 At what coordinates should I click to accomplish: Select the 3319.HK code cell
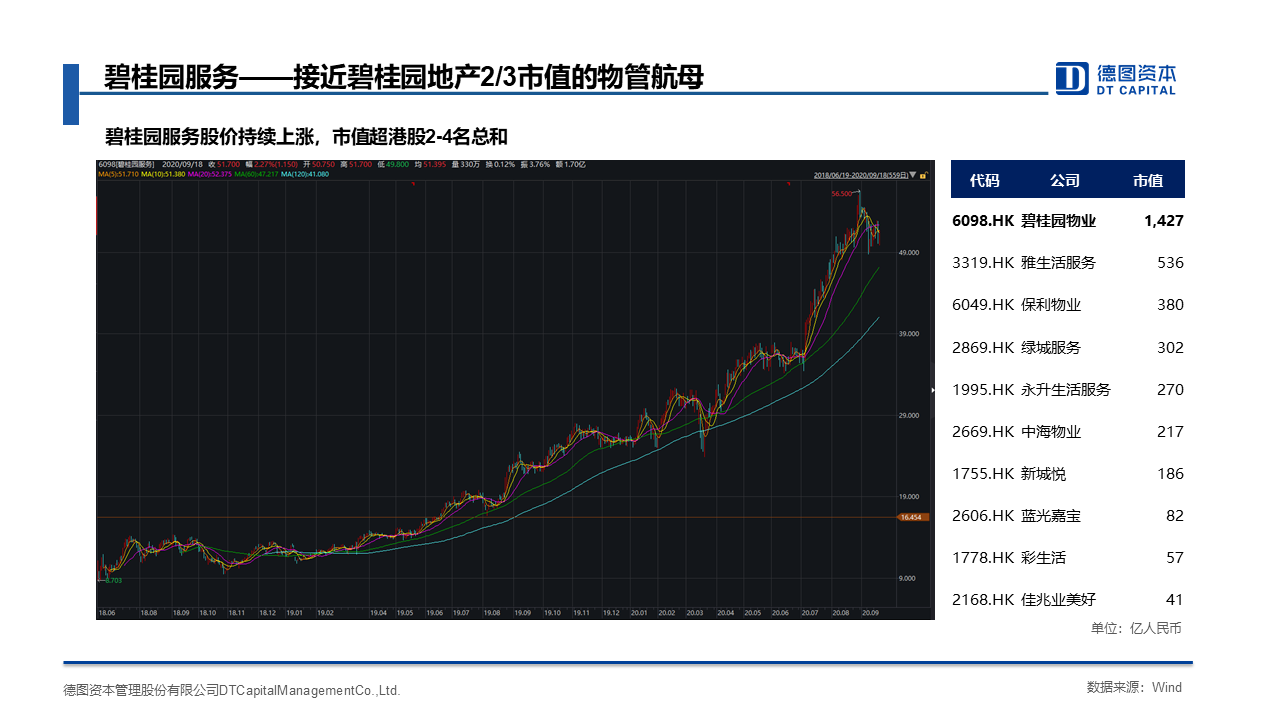983,263
